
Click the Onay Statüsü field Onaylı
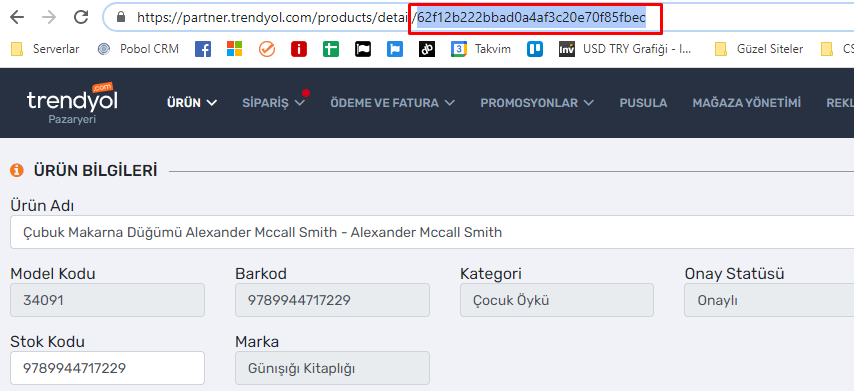pos(769,300)
